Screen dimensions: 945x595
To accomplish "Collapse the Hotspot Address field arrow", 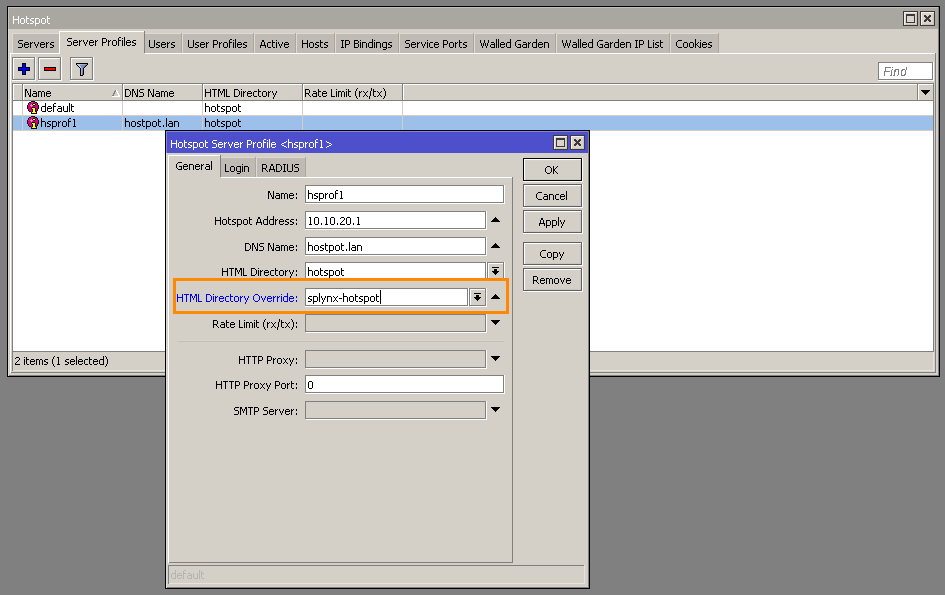I will coord(496,221).
